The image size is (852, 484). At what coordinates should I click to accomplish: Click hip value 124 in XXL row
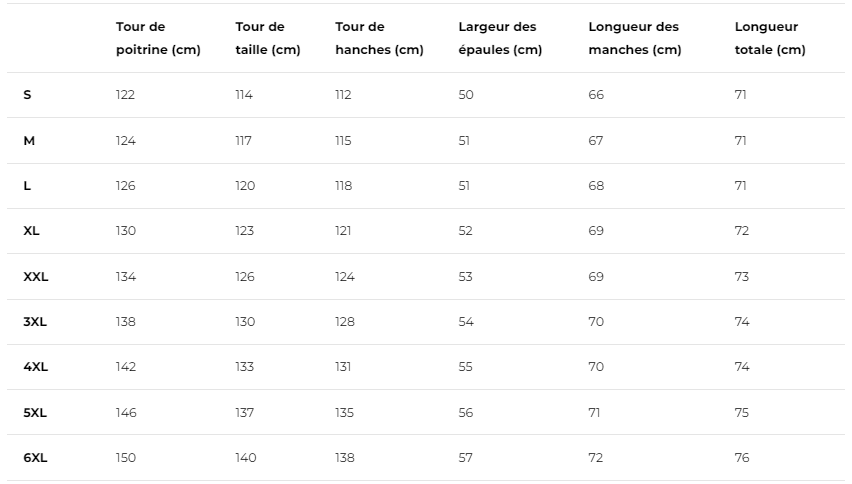344,276
